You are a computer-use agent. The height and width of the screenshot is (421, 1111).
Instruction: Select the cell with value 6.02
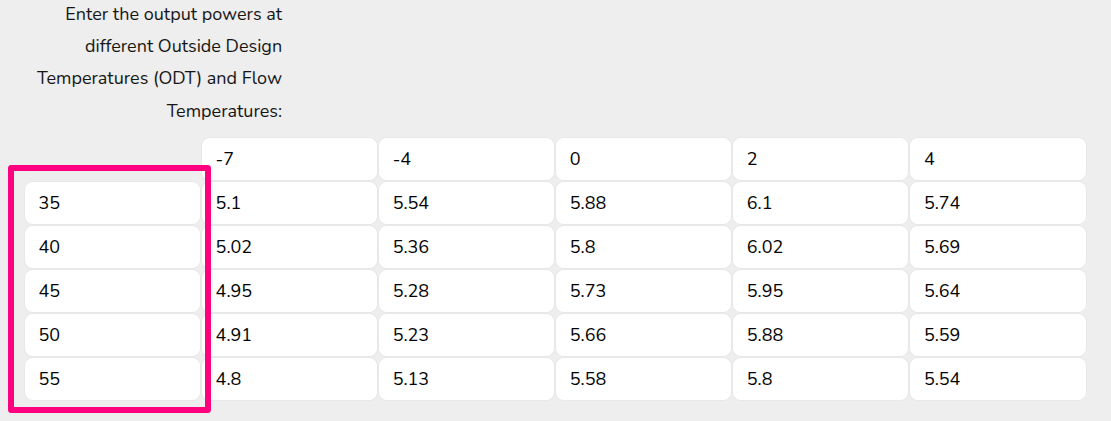click(x=820, y=247)
